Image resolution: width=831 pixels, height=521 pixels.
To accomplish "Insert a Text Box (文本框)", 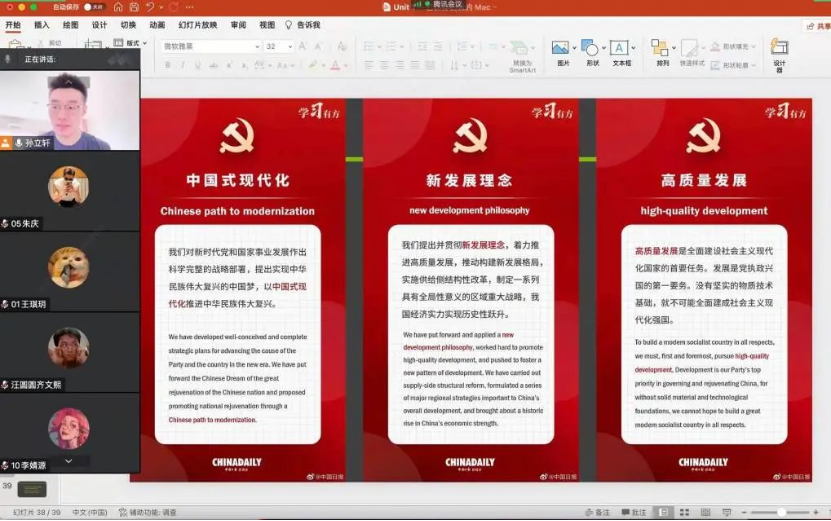I will tap(621, 48).
